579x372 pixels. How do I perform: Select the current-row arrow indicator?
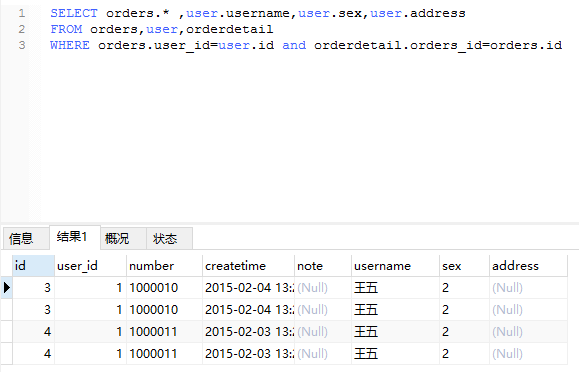pos(7,287)
